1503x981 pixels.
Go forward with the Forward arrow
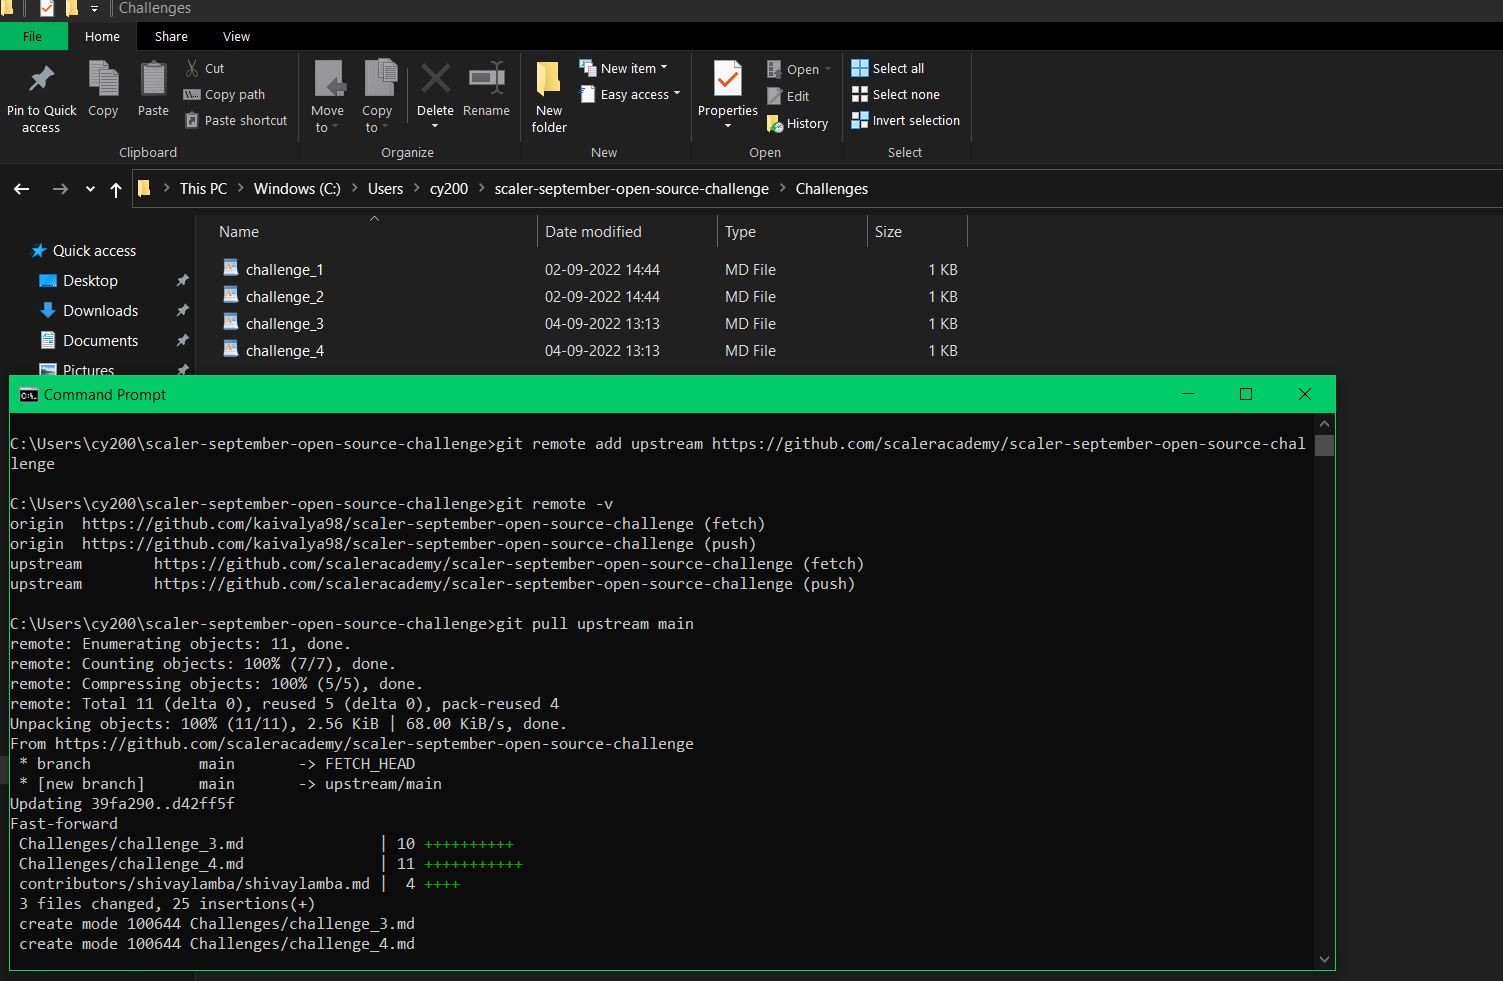pyautogui.click(x=60, y=189)
